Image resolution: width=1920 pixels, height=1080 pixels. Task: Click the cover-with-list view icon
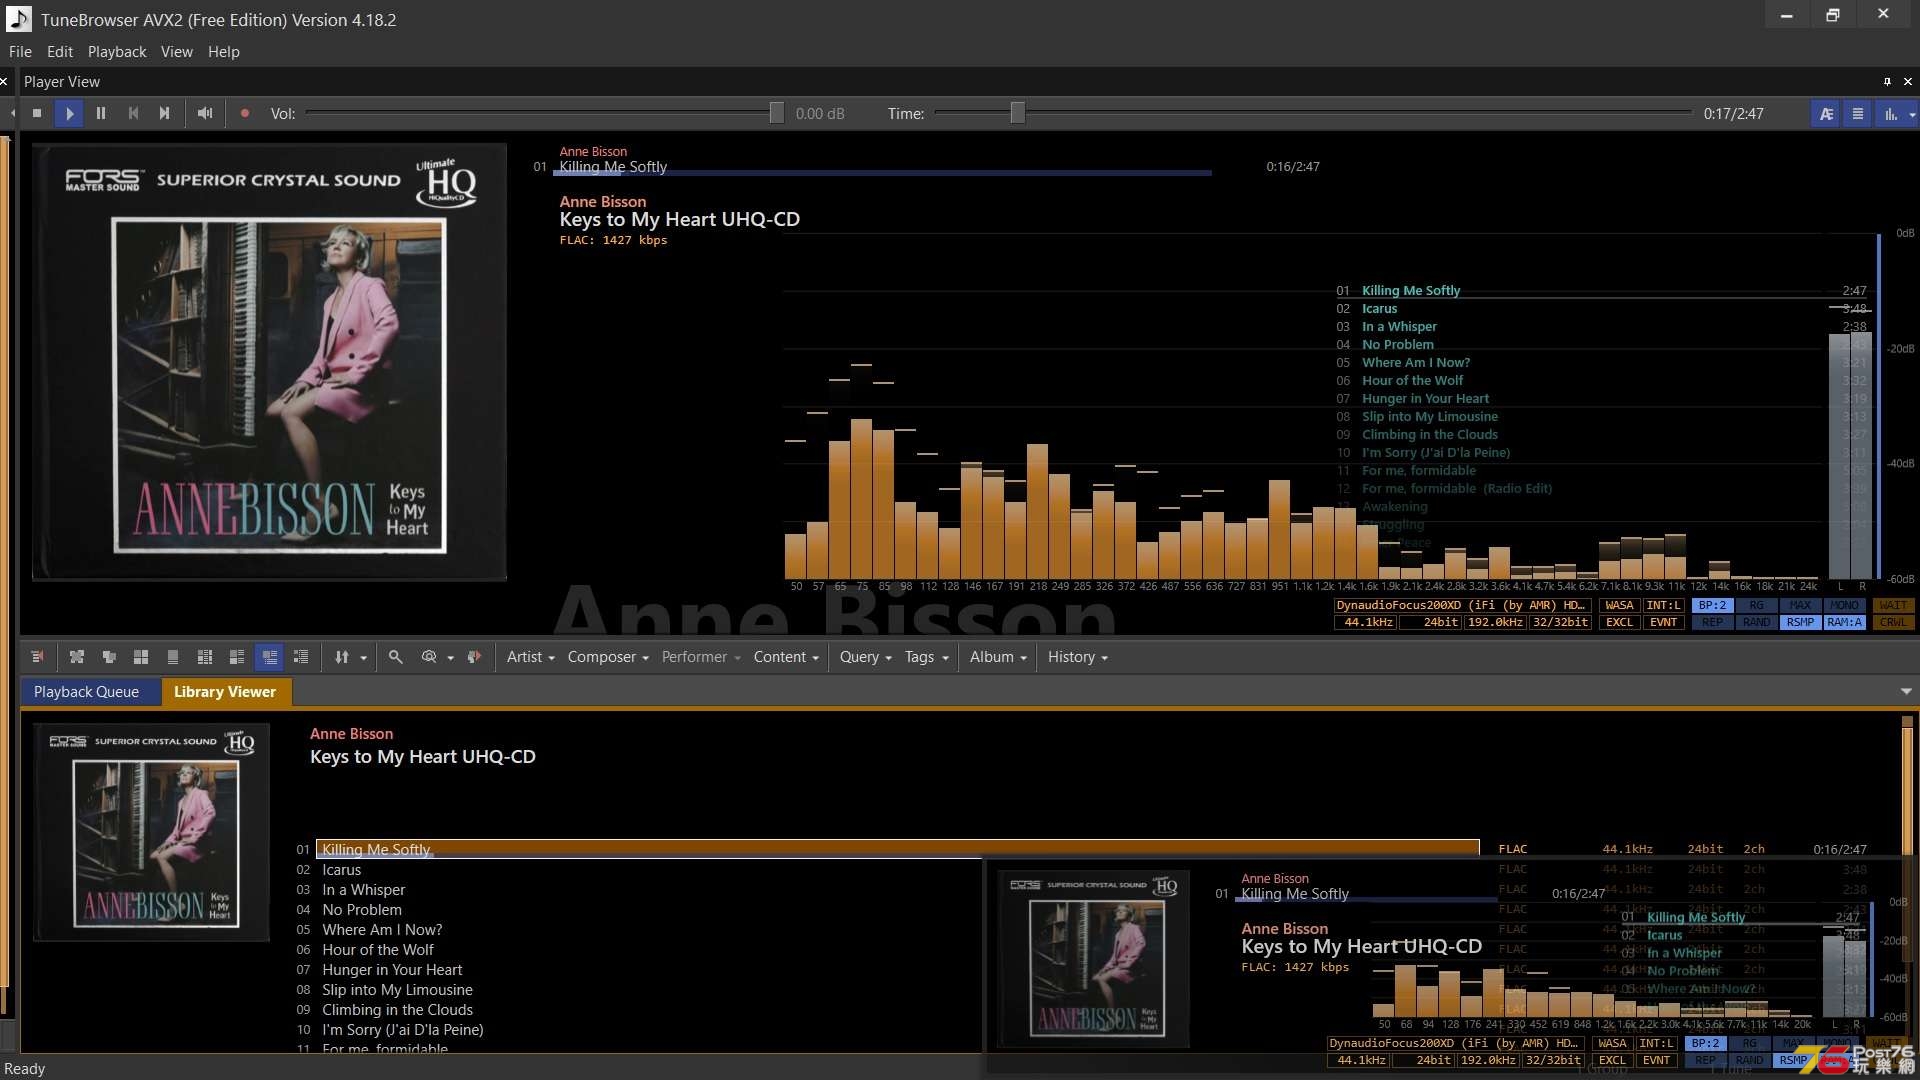237,657
